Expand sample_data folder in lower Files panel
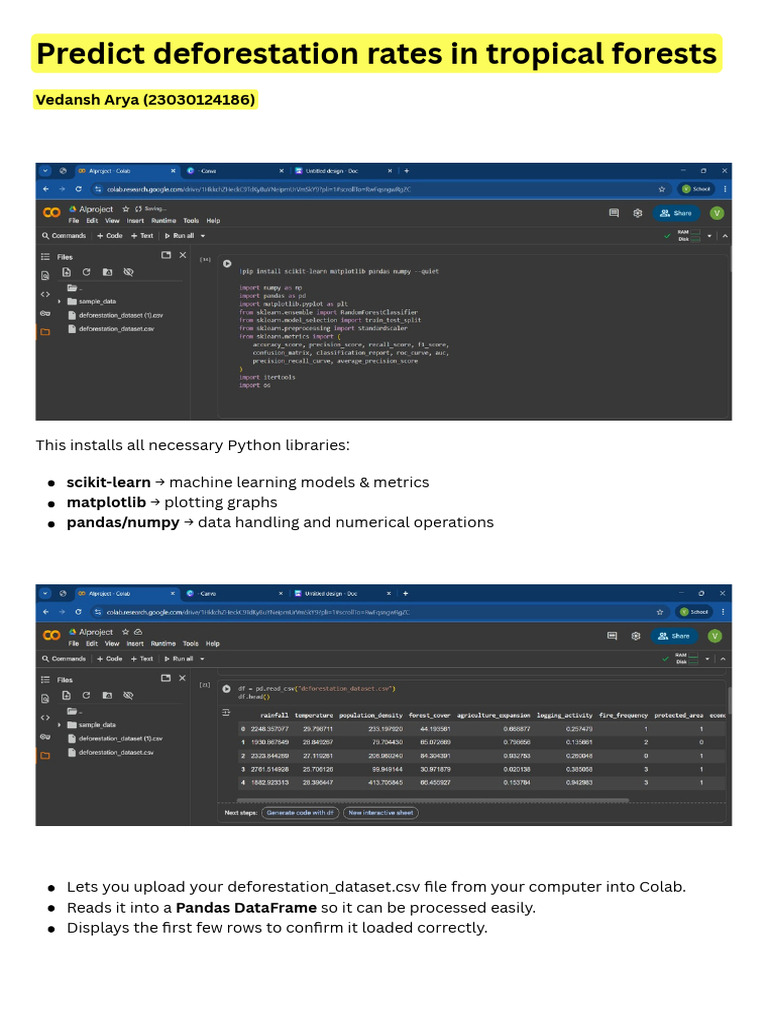This screenshot has height=1024, width=768. point(59,725)
